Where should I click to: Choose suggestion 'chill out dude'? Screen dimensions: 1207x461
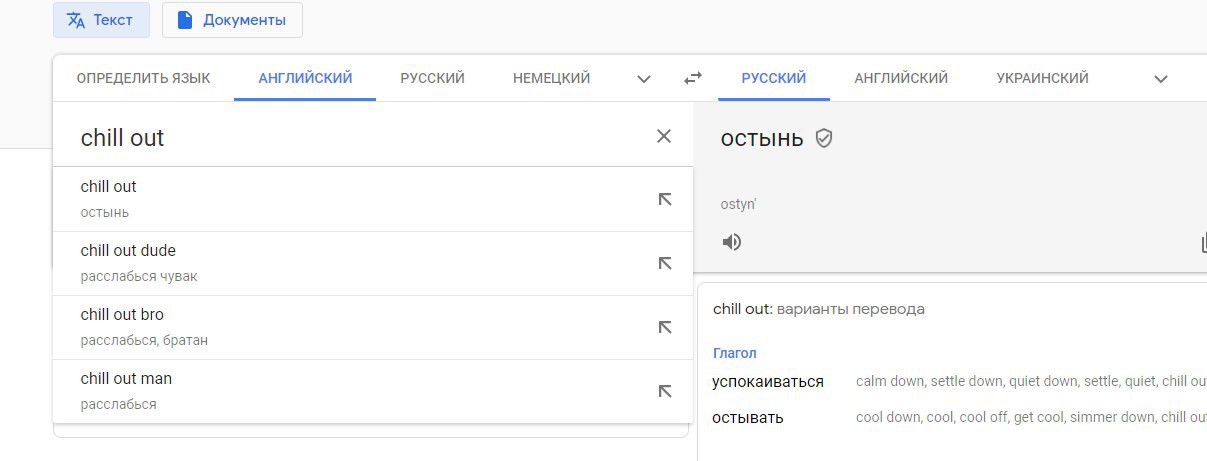point(372,263)
